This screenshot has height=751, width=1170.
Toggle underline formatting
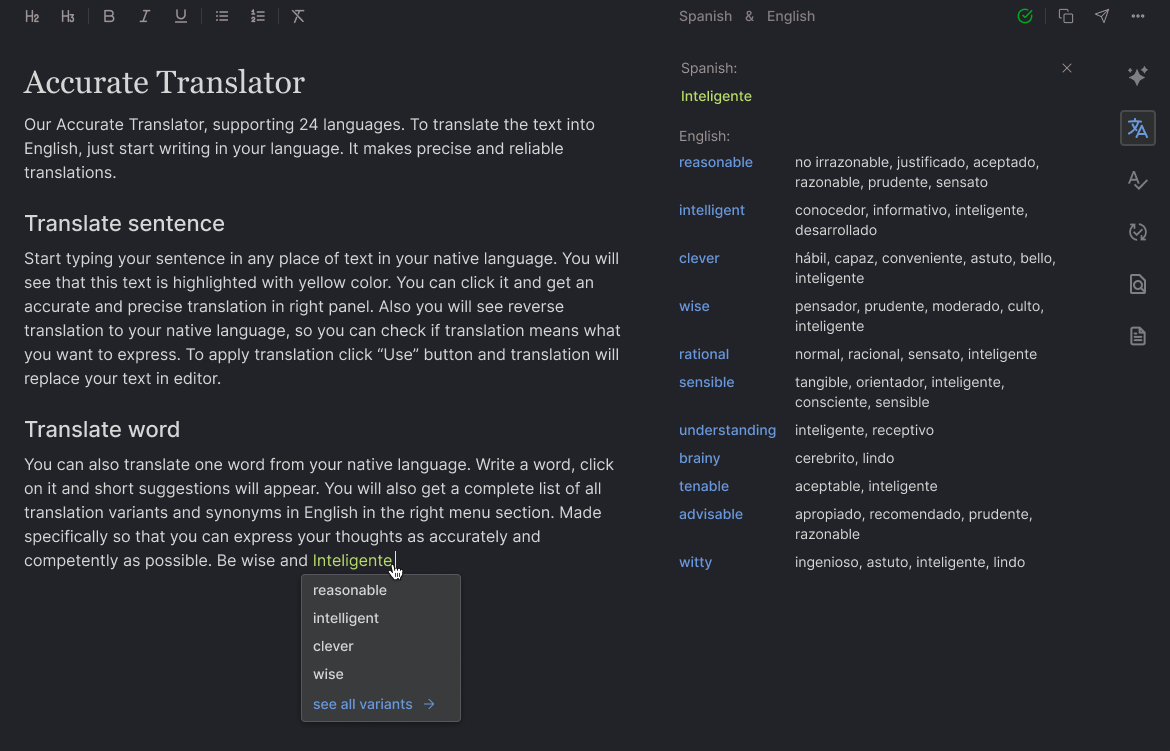click(181, 16)
